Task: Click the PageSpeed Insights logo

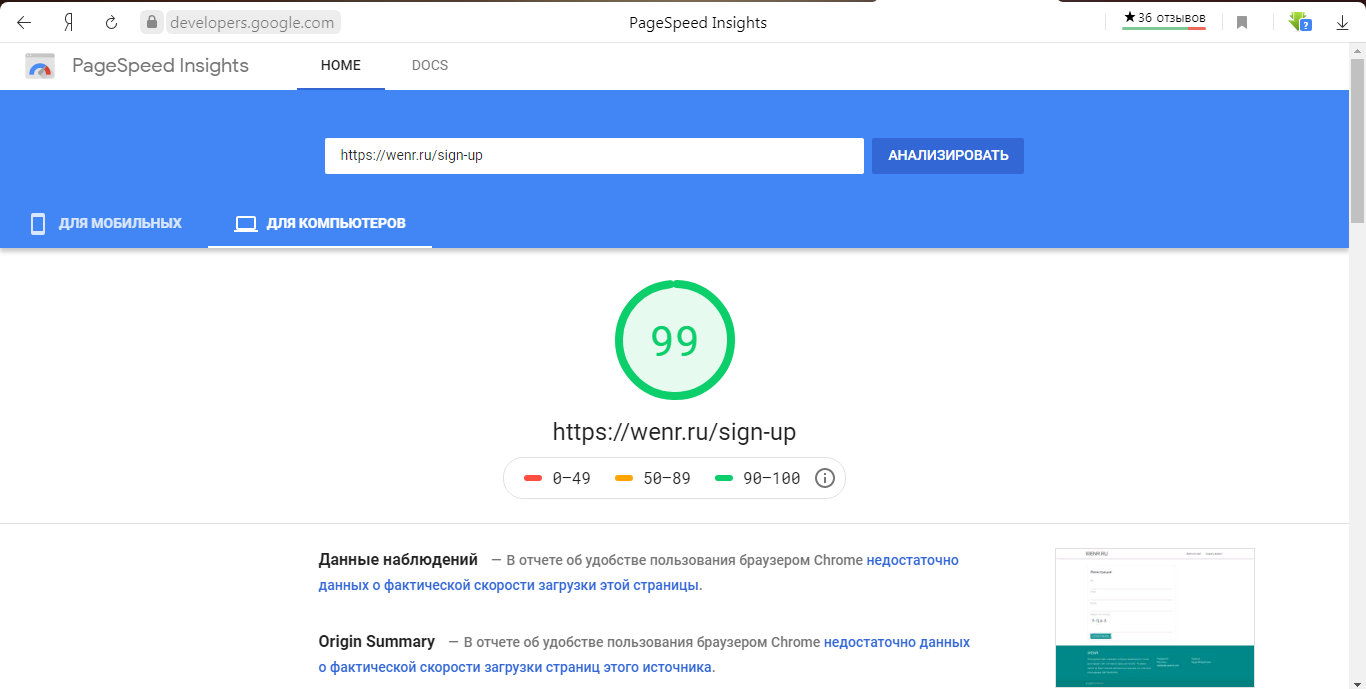Action: pos(41,66)
